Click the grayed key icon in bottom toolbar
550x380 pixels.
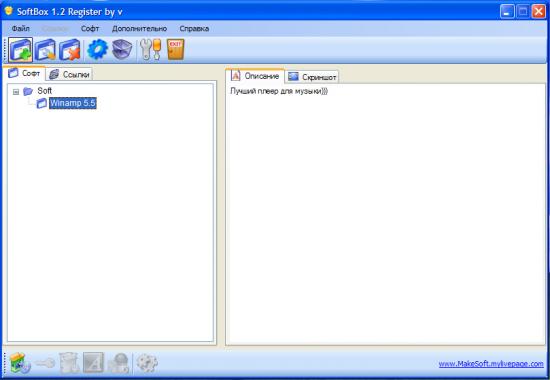[45, 363]
